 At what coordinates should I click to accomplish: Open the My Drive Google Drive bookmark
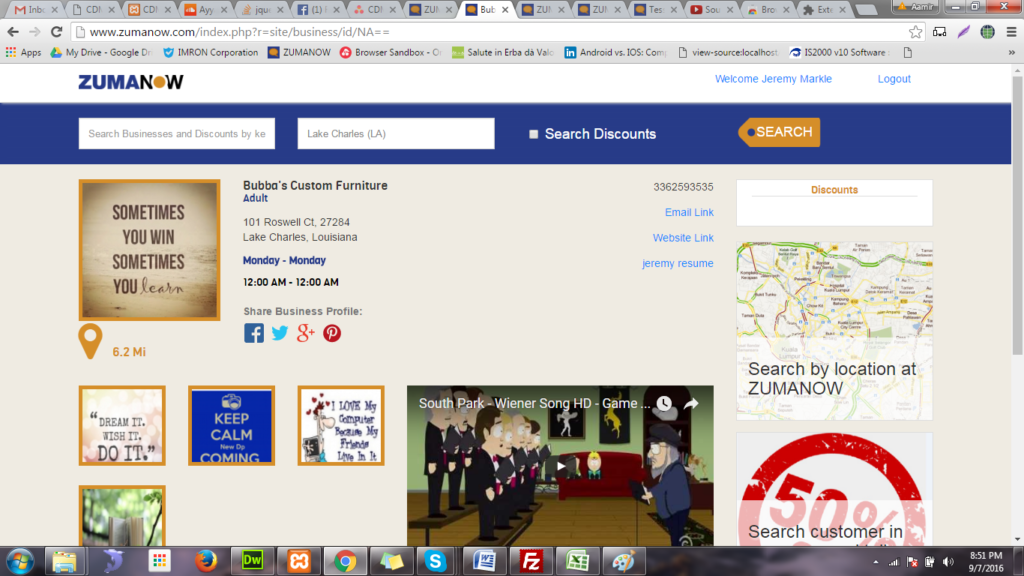101,52
